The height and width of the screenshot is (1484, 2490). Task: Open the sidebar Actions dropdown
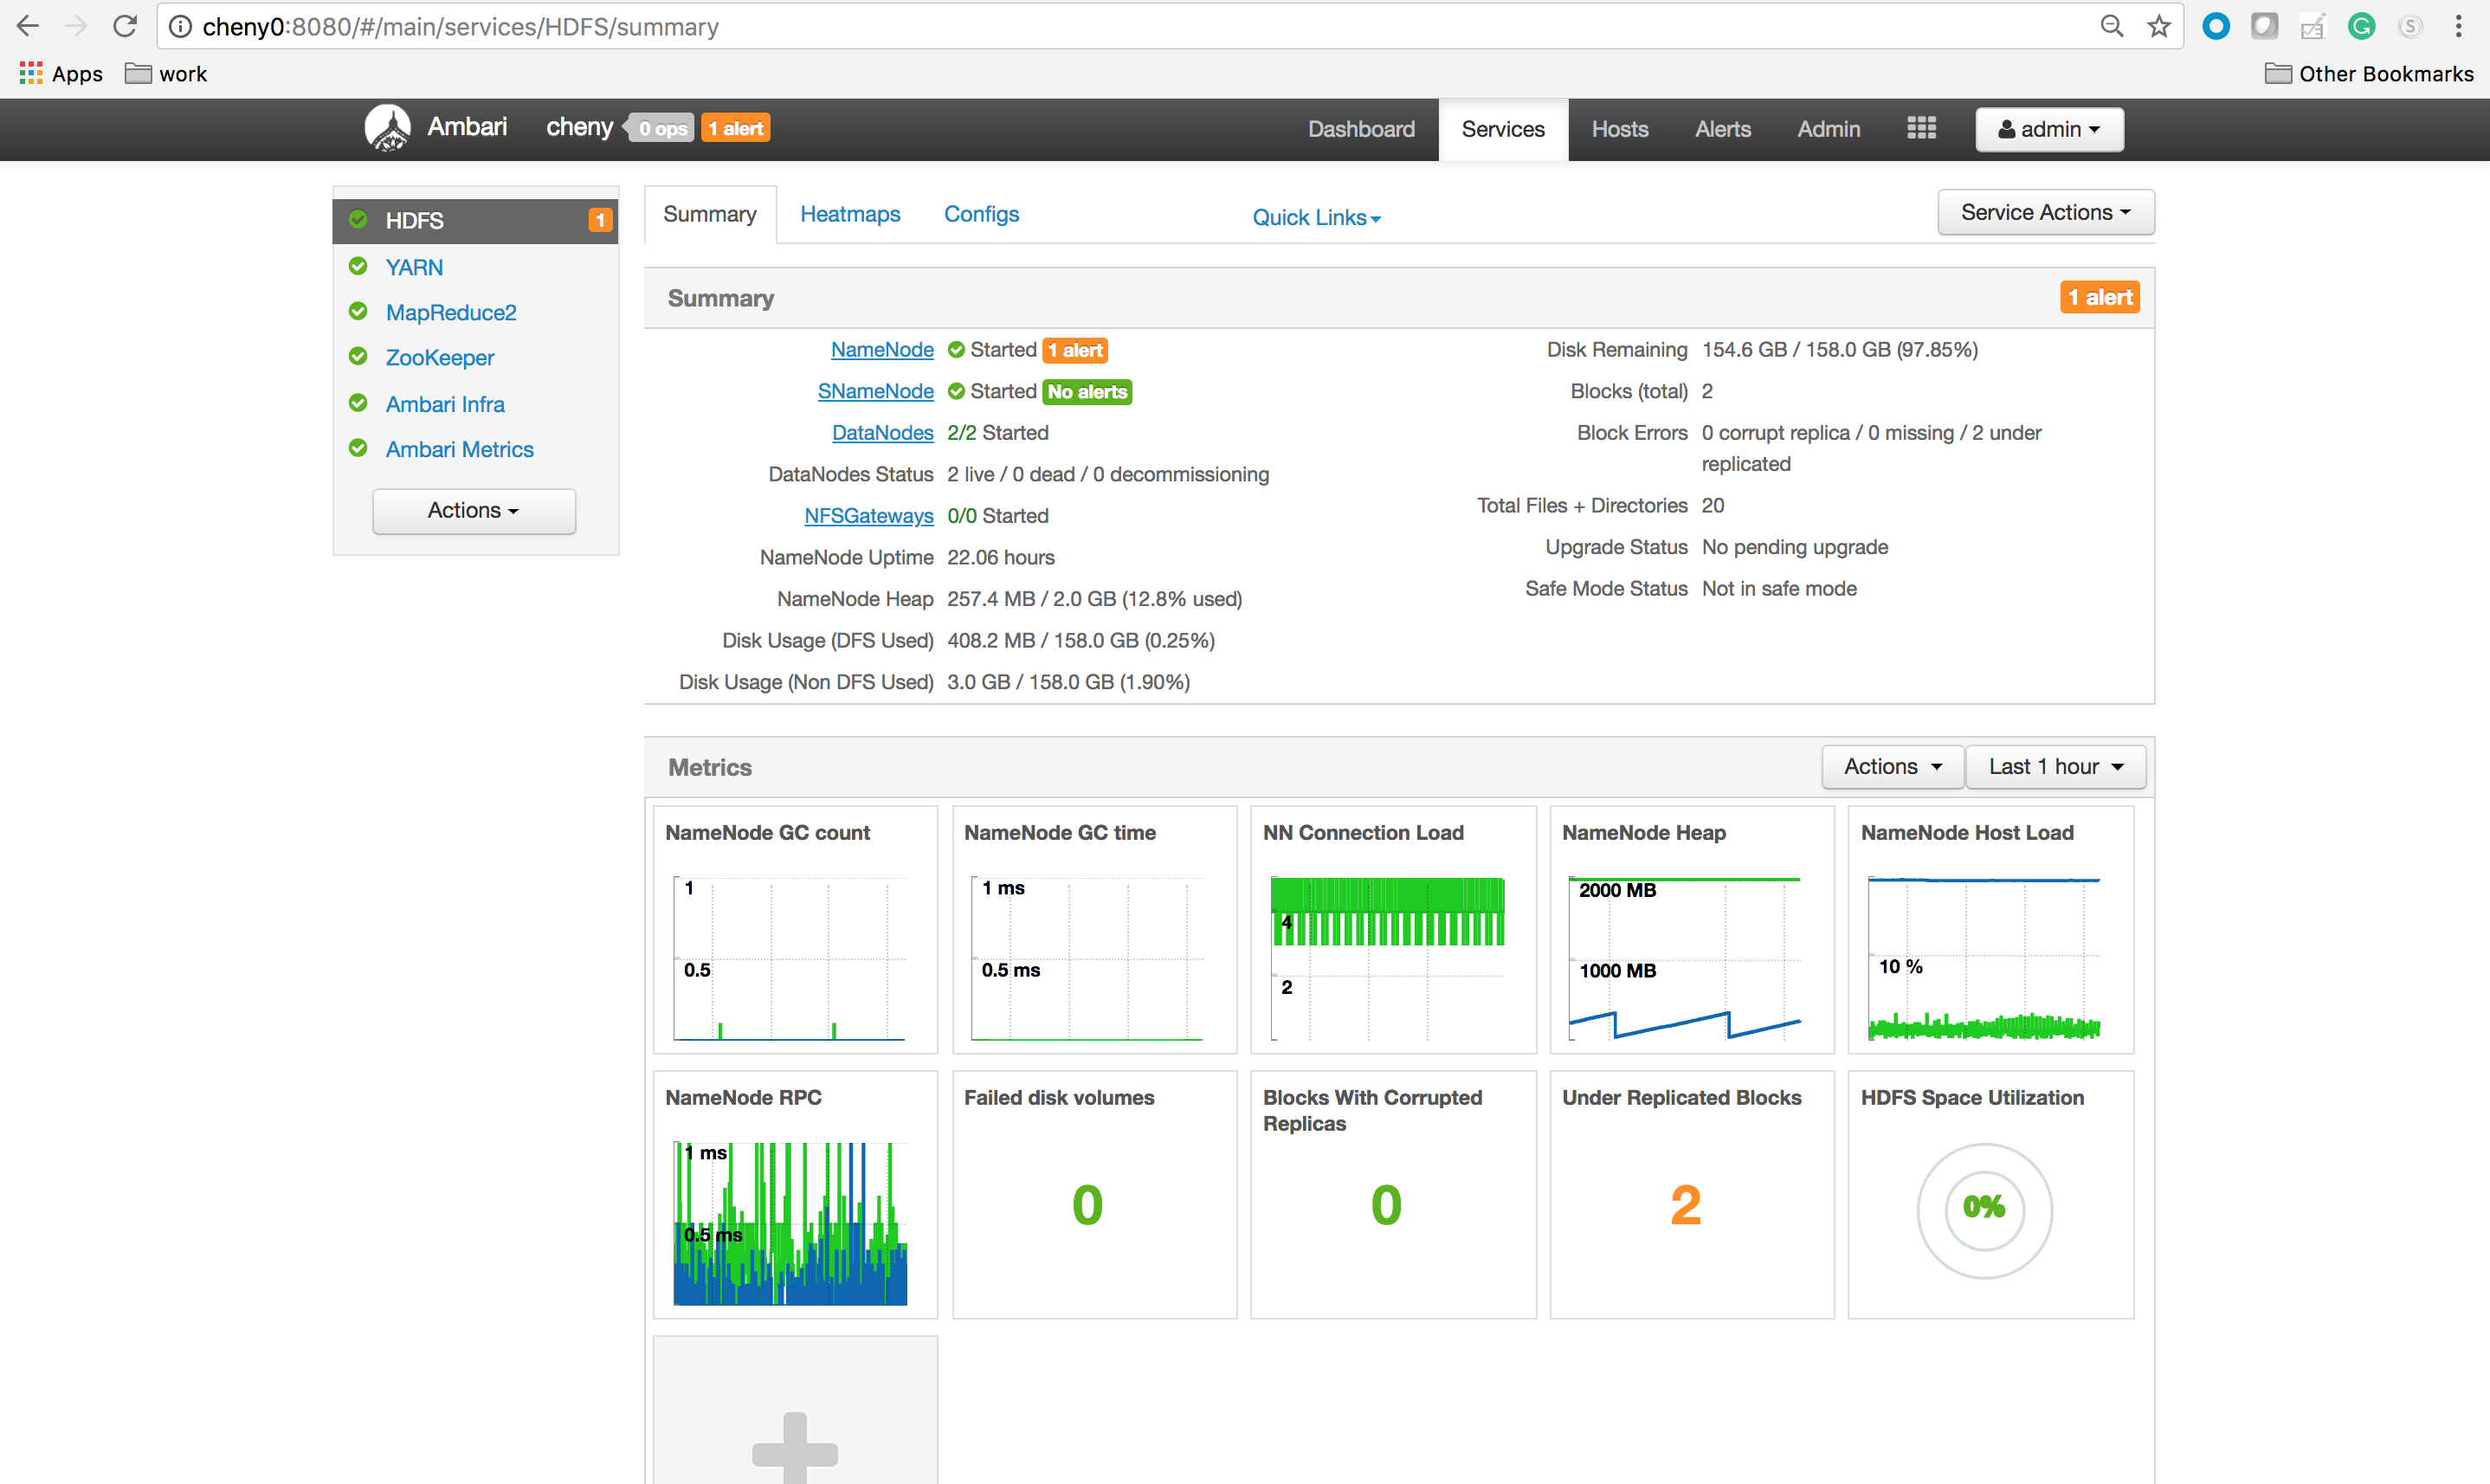(x=473, y=510)
